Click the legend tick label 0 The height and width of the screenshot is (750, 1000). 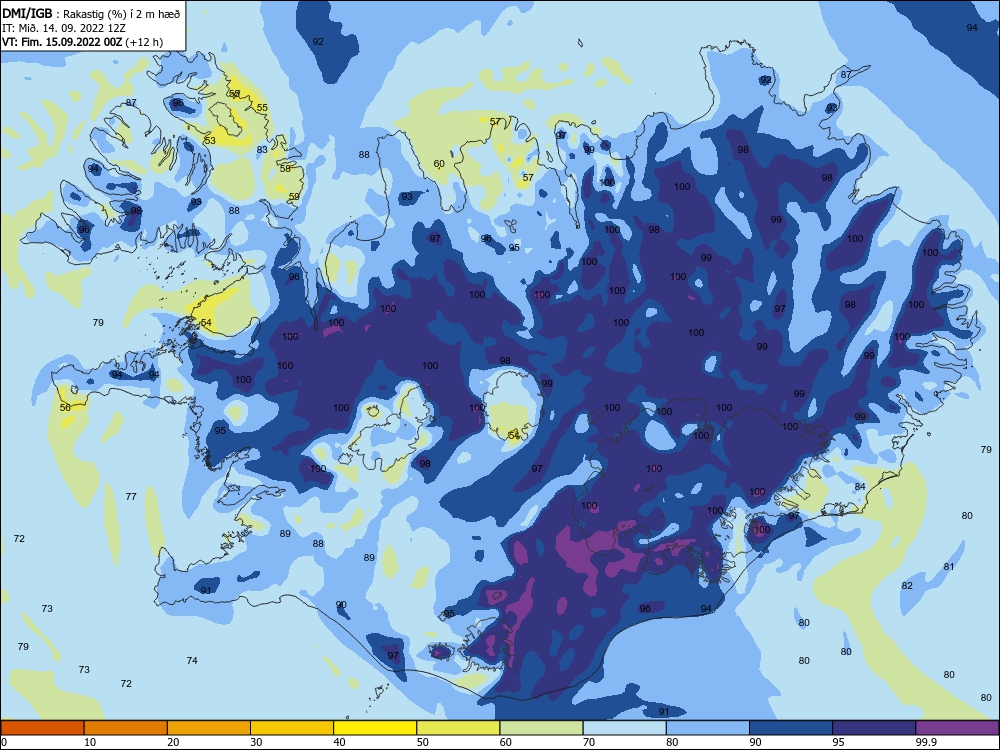(x=4, y=742)
